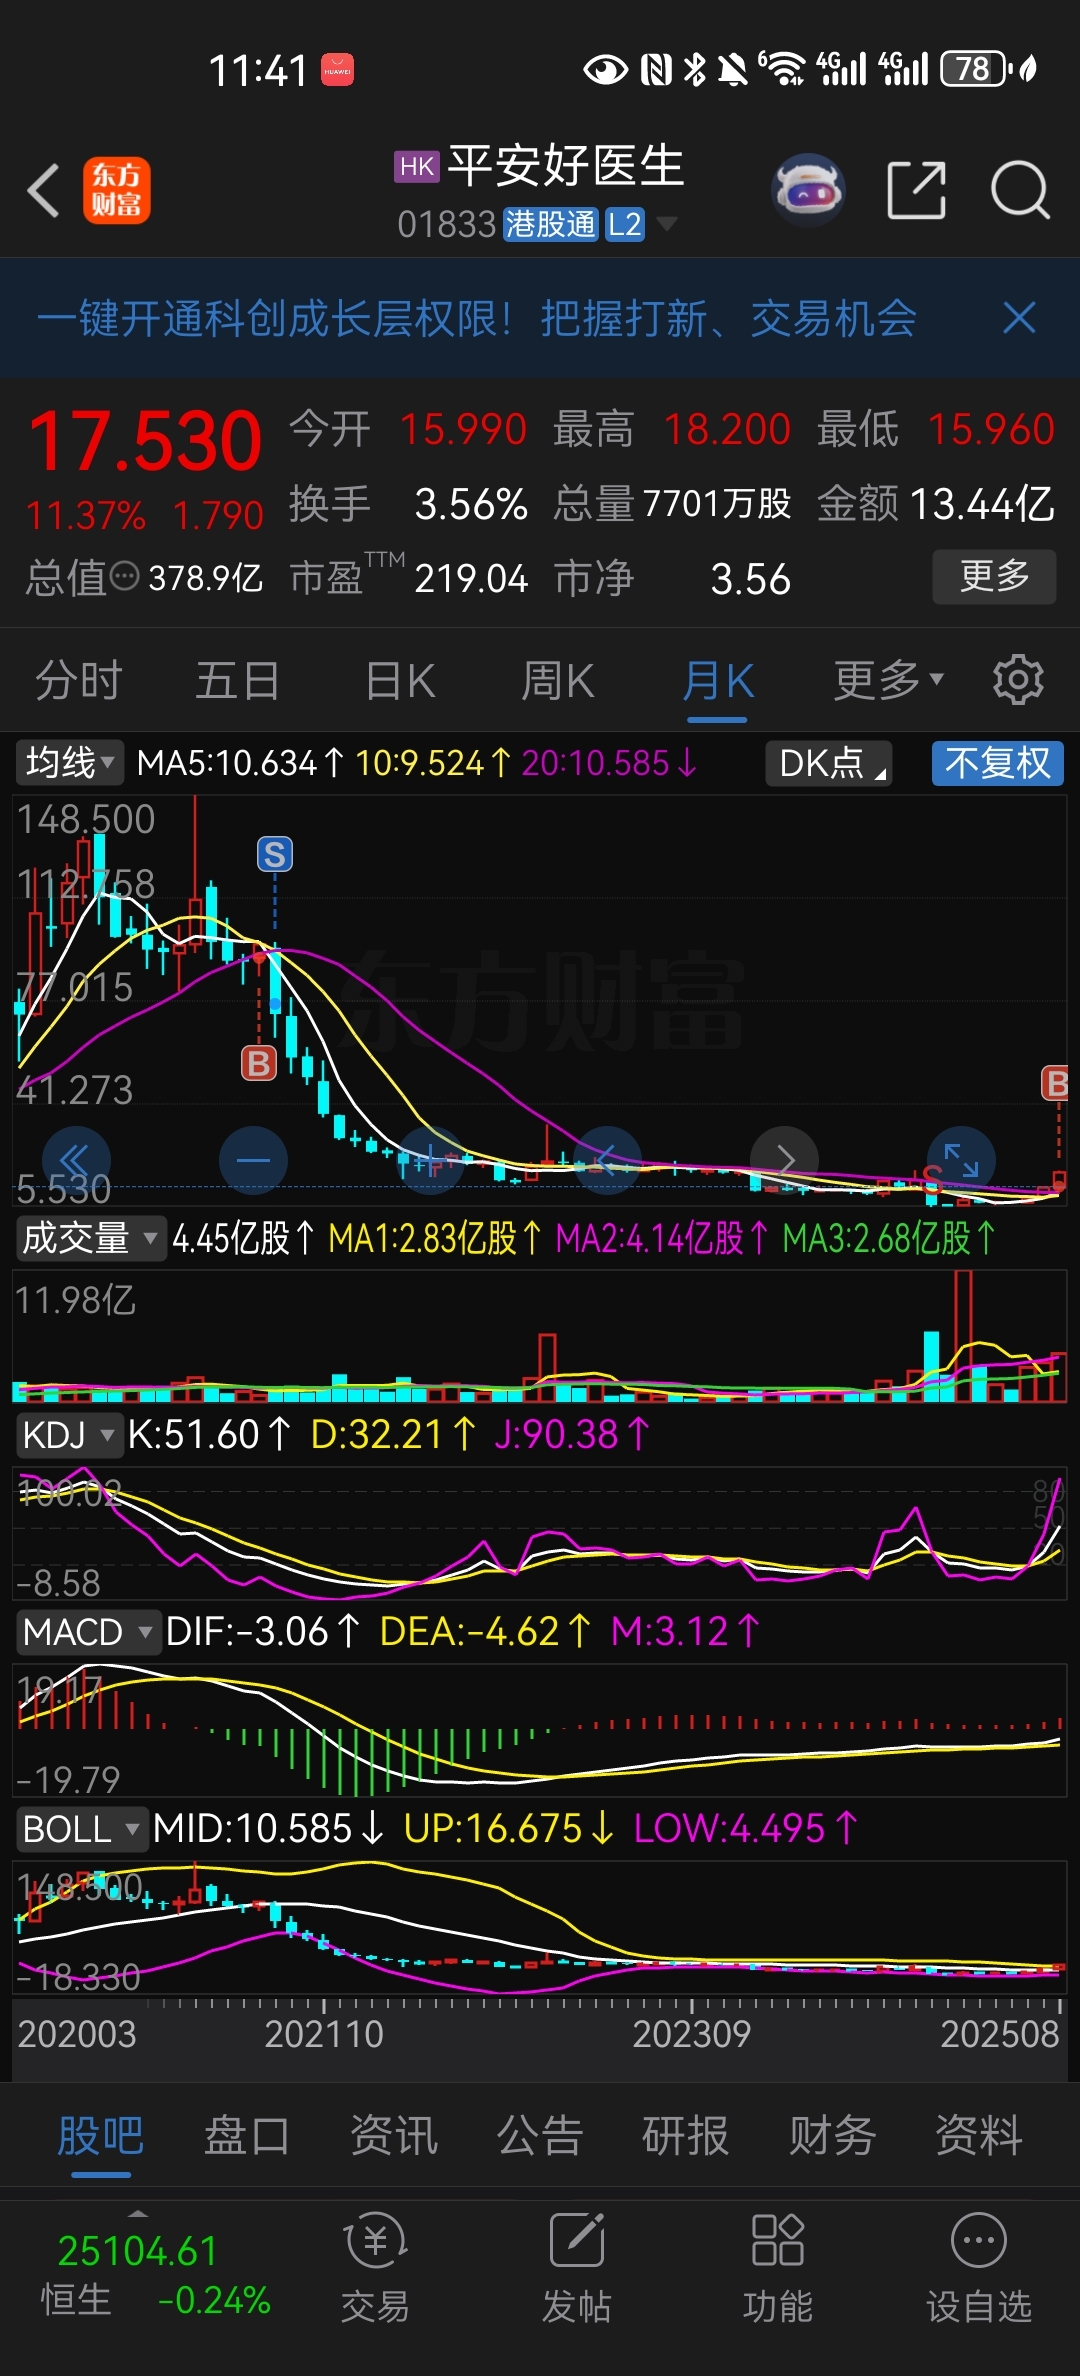Tap the Bluetooth icon in status bar
1080x2376 pixels.
tap(694, 69)
